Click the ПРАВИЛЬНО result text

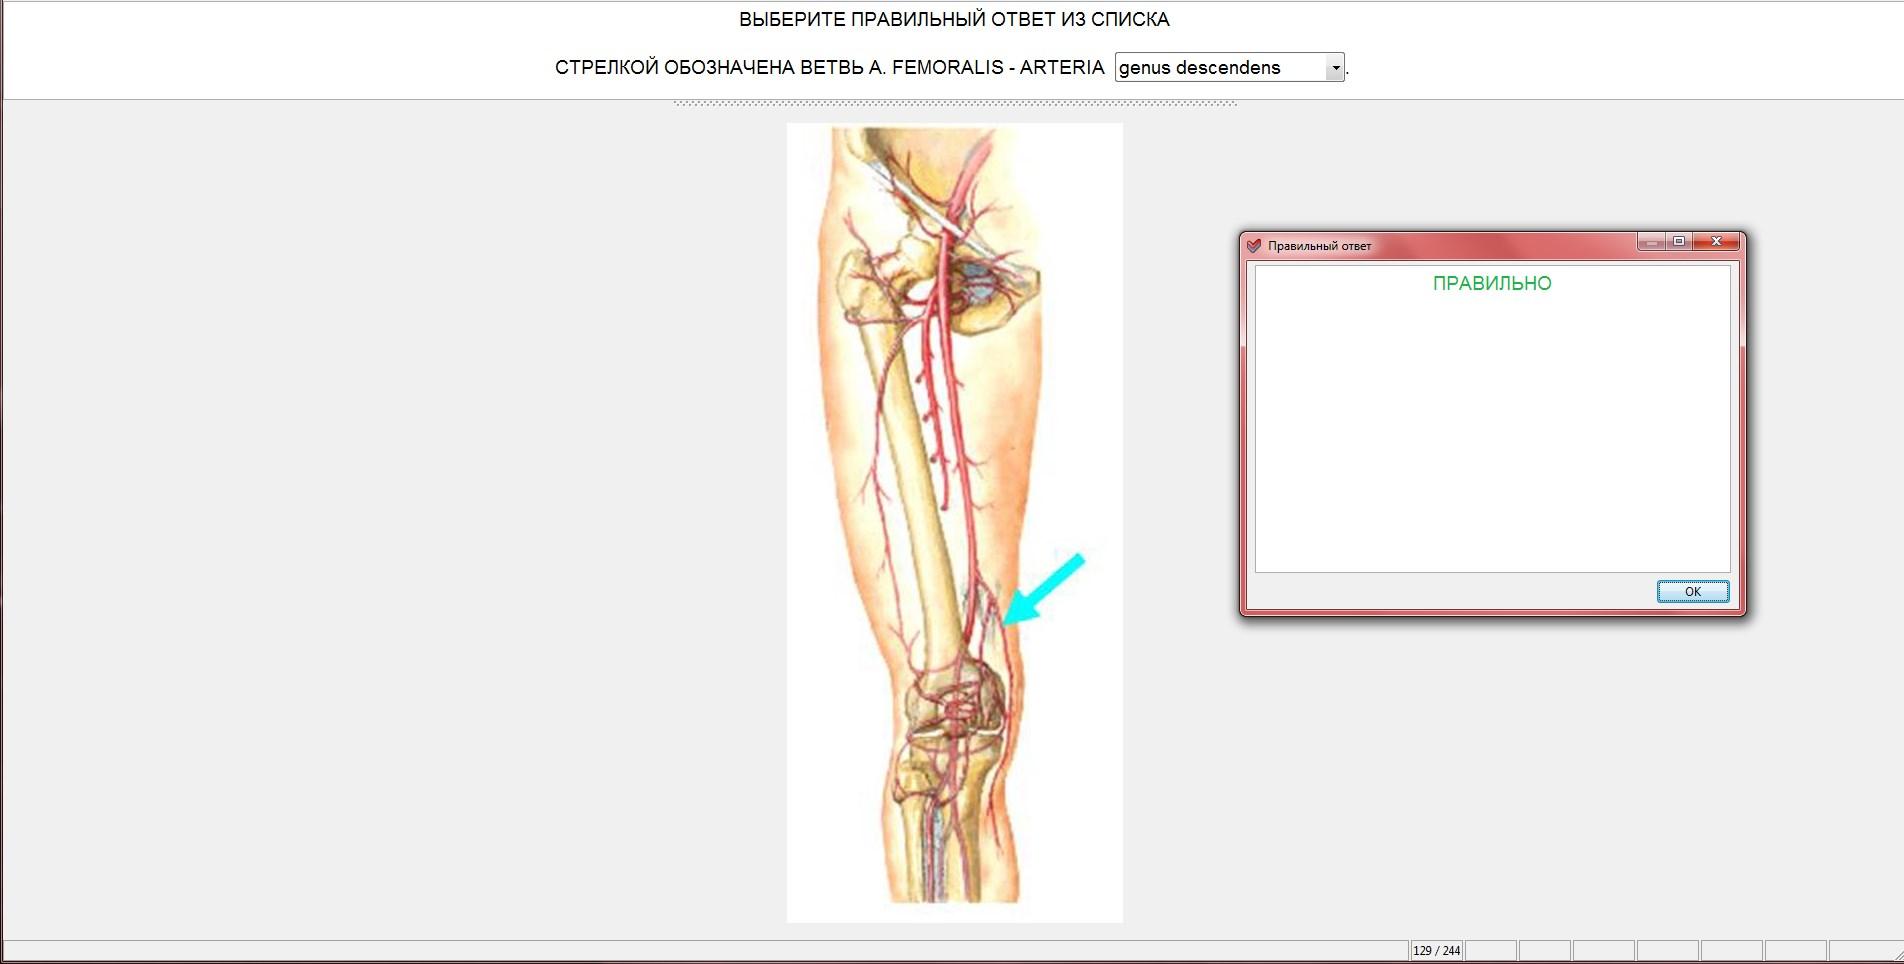click(x=1492, y=283)
